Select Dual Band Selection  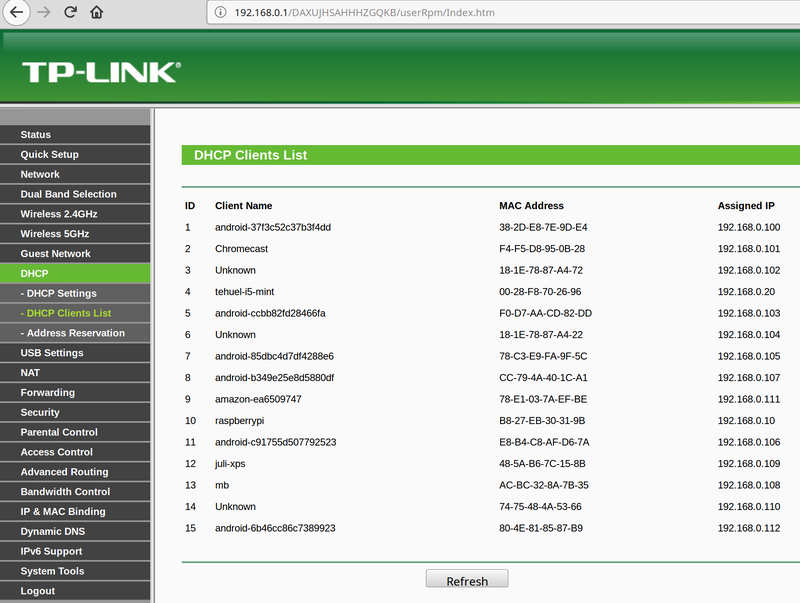tap(75, 194)
